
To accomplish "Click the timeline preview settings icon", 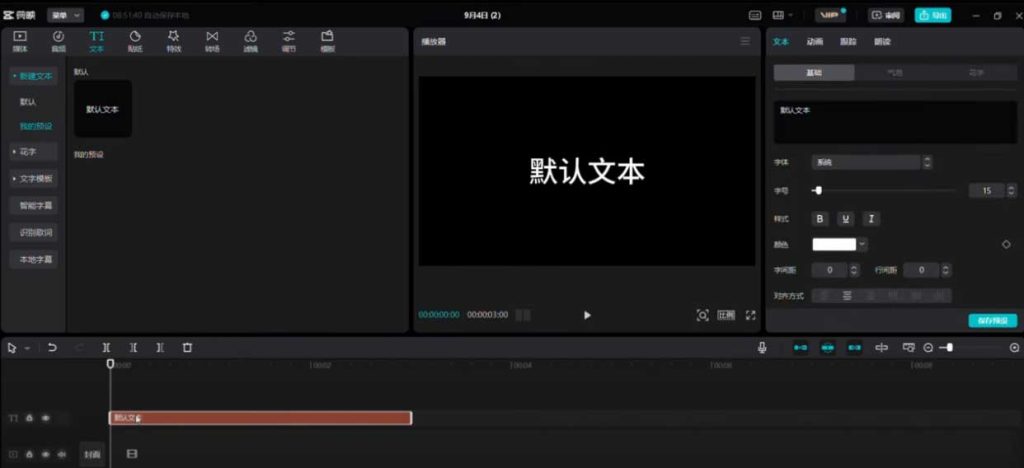I will pos(908,348).
